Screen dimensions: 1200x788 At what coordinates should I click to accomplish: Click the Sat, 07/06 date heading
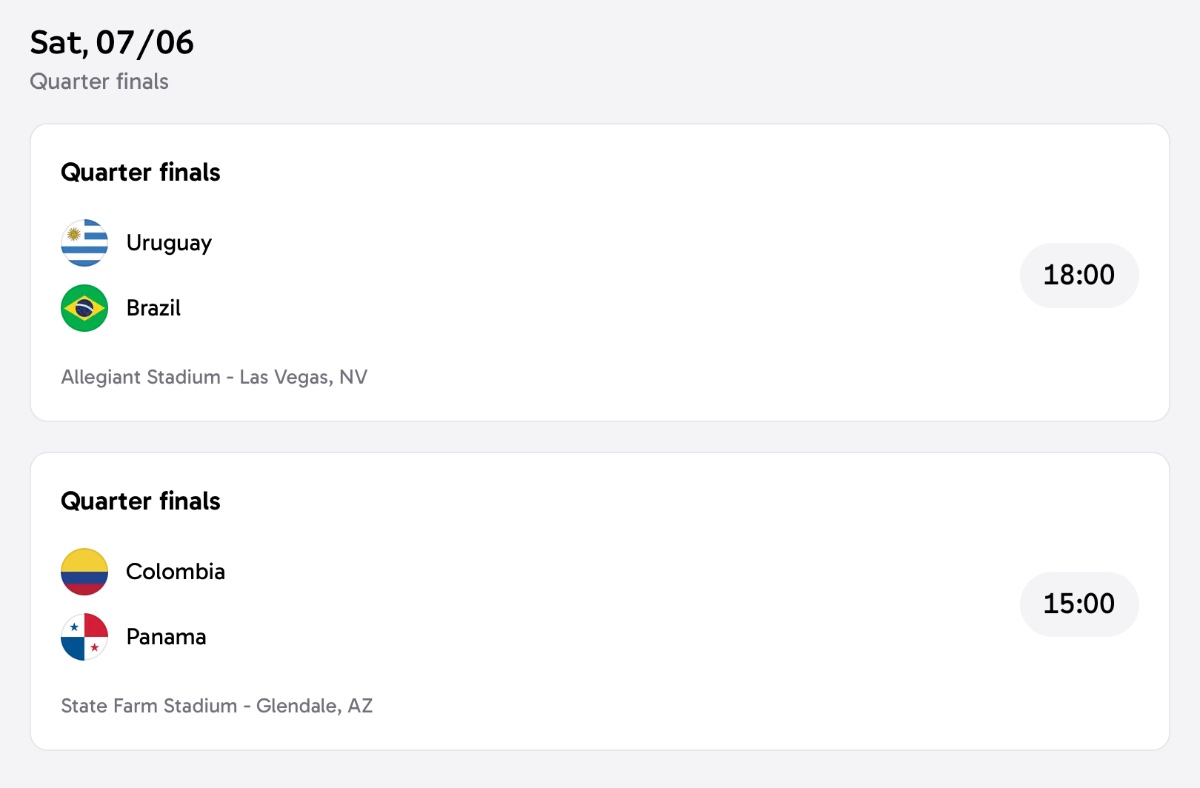point(112,42)
